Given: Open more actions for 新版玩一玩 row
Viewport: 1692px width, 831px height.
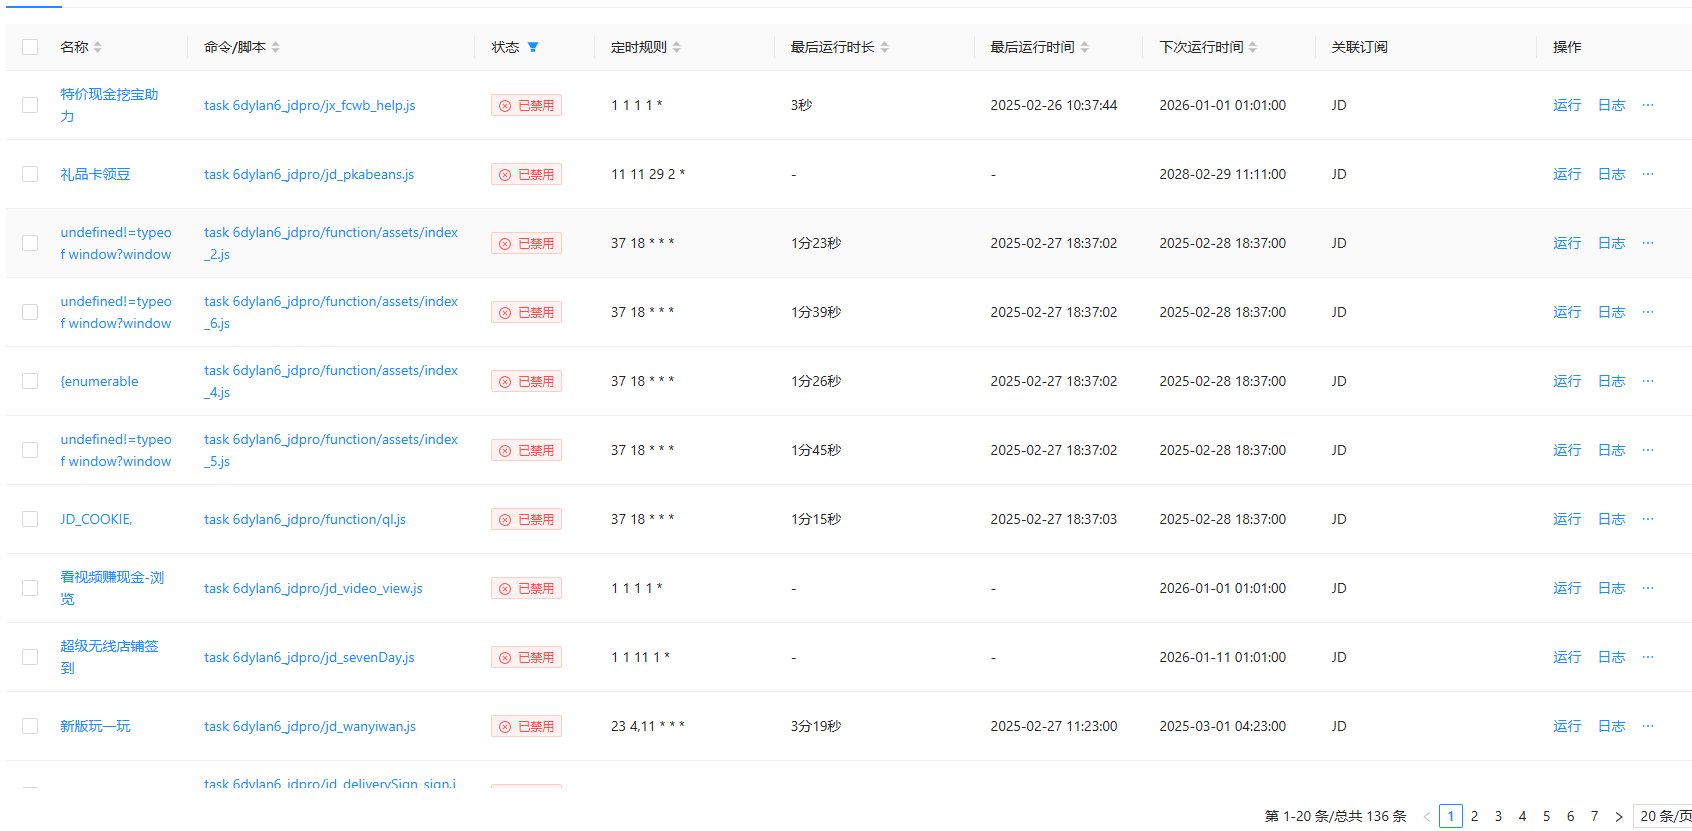Looking at the screenshot, I should (x=1648, y=726).
